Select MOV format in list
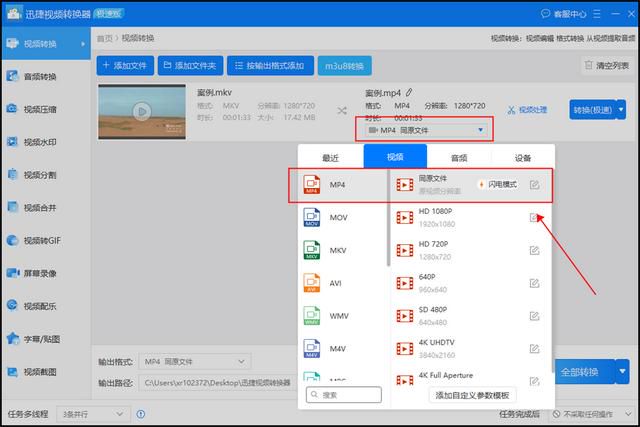Image resolution: width=640 pixels, height=427 pixels. [342, 218]
